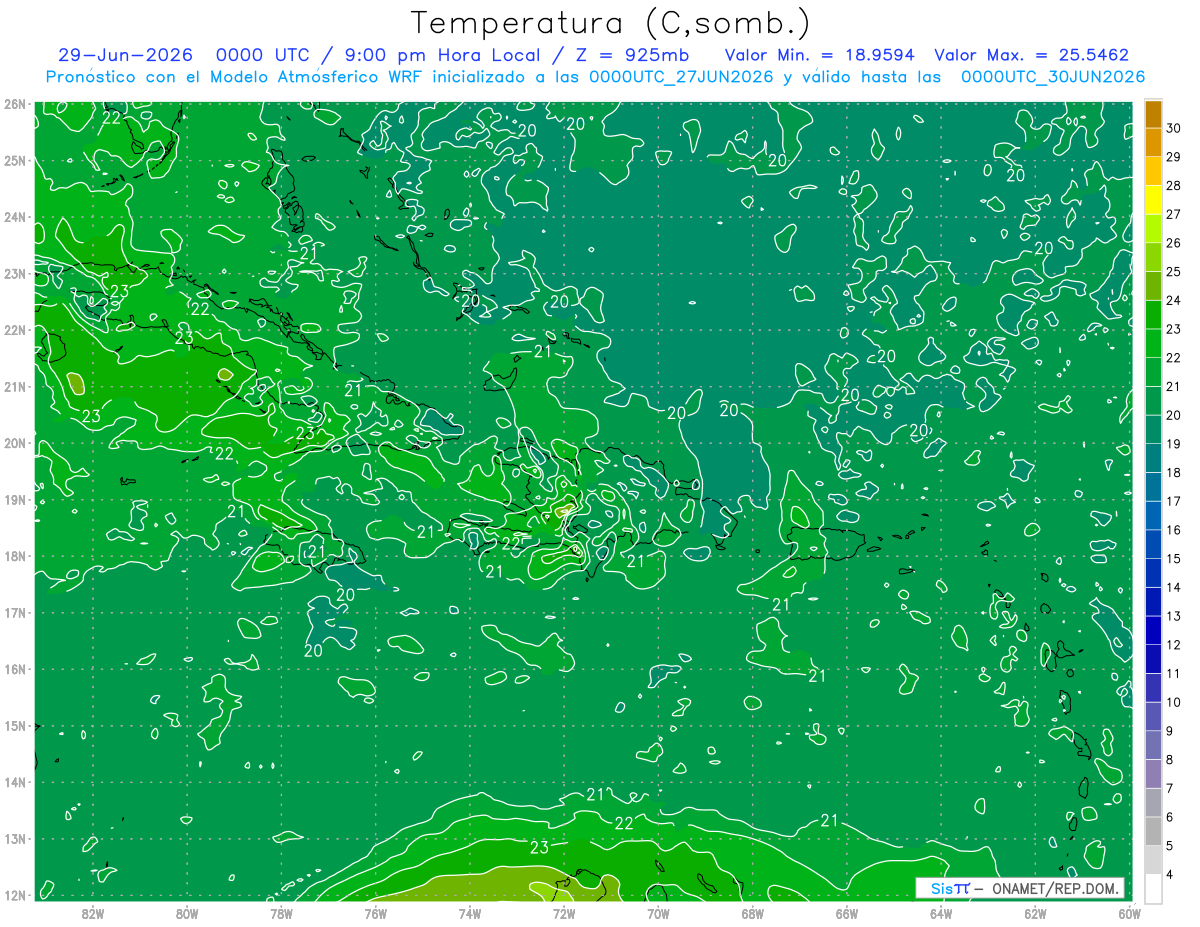Click the SisPI logo in the credit box
The image size is (1200, 927).
coord(950,888)
